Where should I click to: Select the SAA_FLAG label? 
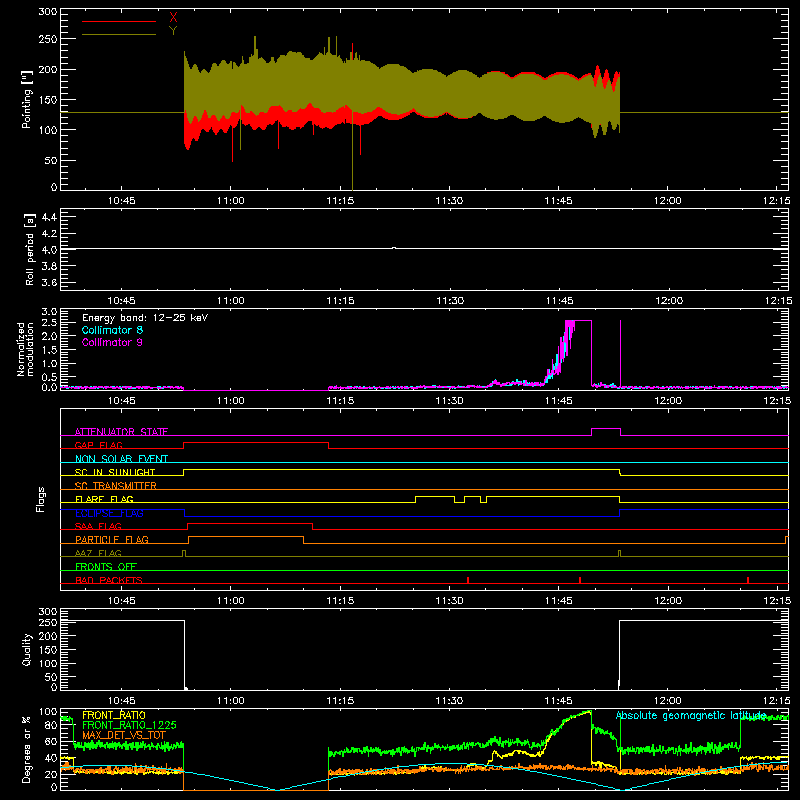click(x=98, y=526)
